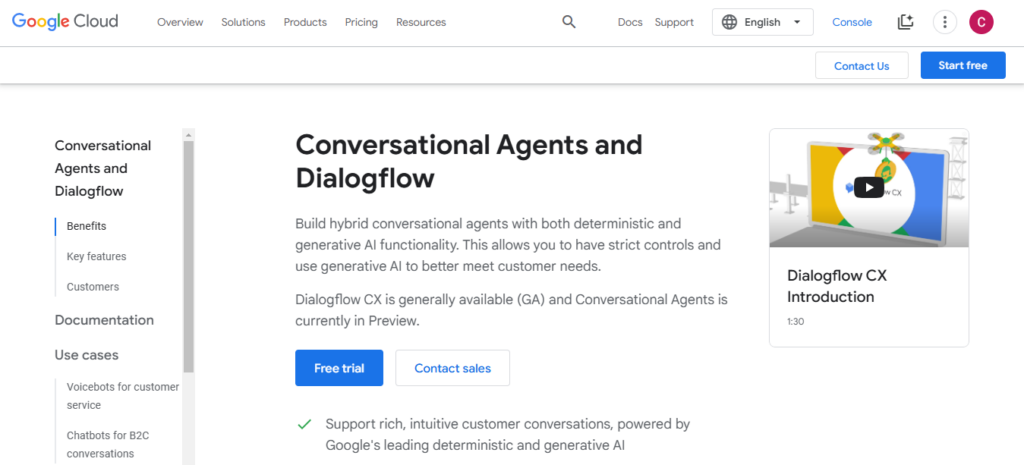Open the Overview menu item
Viewport: 1024px width, 465px height.
tap(180, 22)
